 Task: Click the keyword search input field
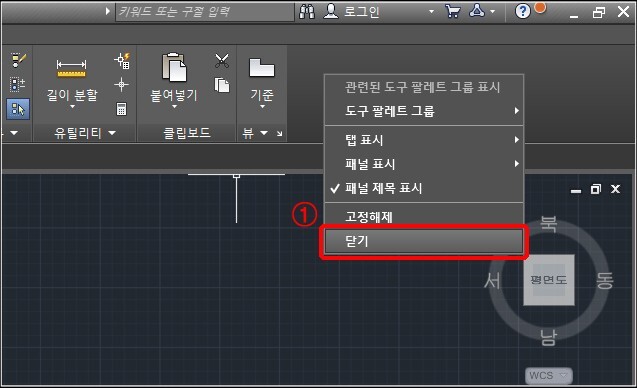pos(205,11)
